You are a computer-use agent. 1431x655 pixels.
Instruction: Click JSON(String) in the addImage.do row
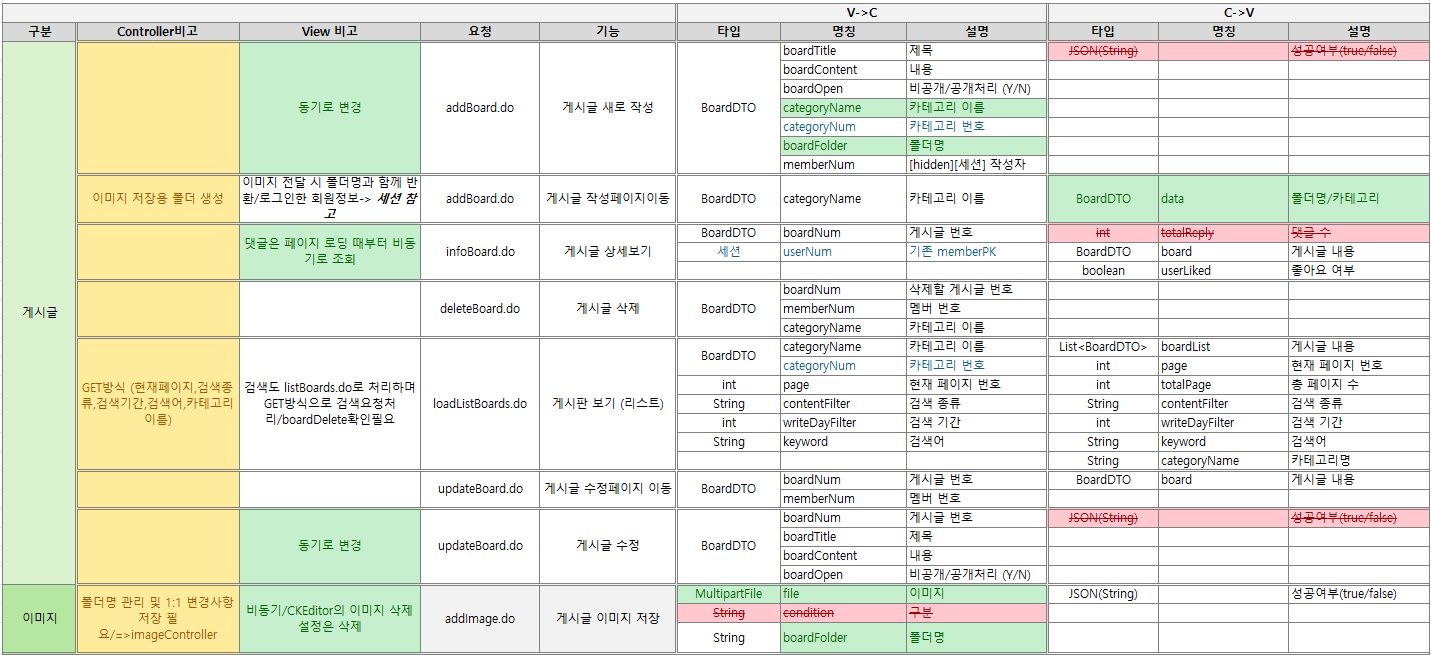1103,594
